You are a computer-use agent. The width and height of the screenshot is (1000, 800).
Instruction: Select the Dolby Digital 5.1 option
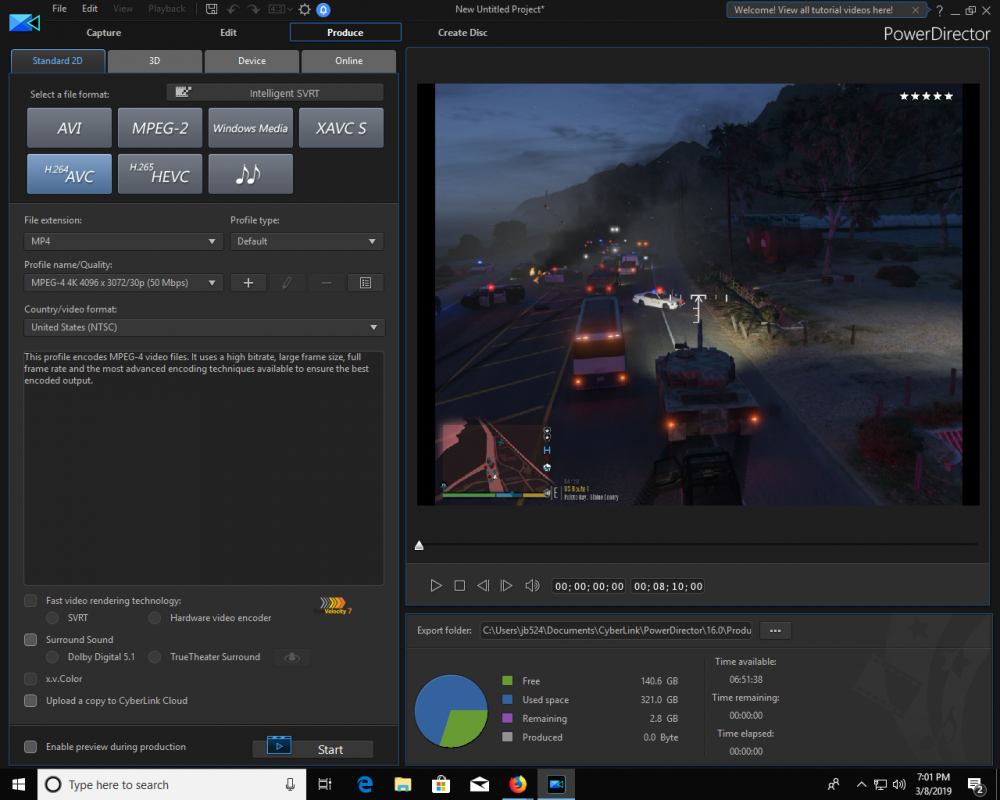coord(52,657)
